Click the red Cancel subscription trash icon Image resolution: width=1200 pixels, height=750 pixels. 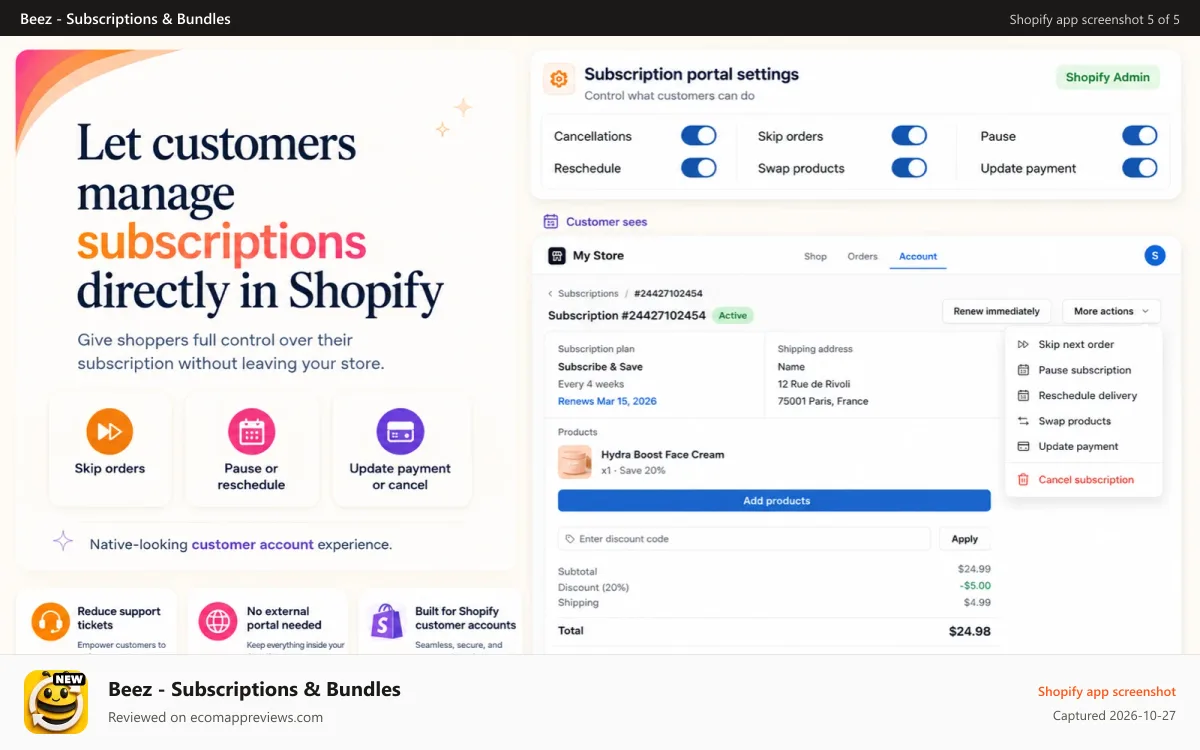click(x=1023, y=480)
